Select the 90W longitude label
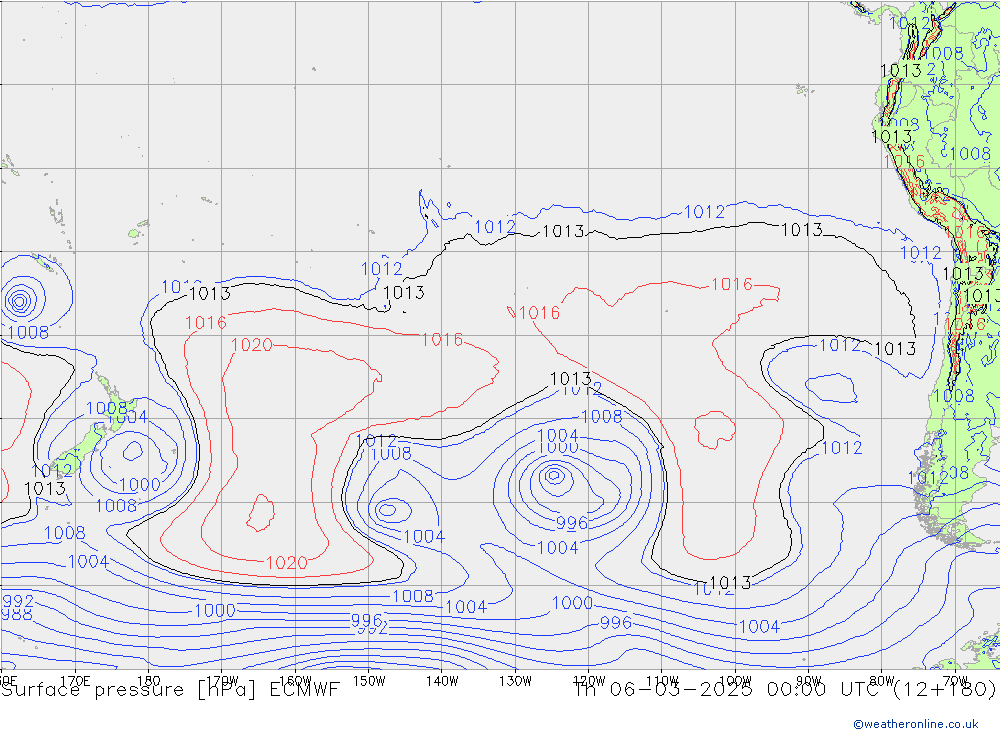The image size is (1000, 733). tap(809, 681)
